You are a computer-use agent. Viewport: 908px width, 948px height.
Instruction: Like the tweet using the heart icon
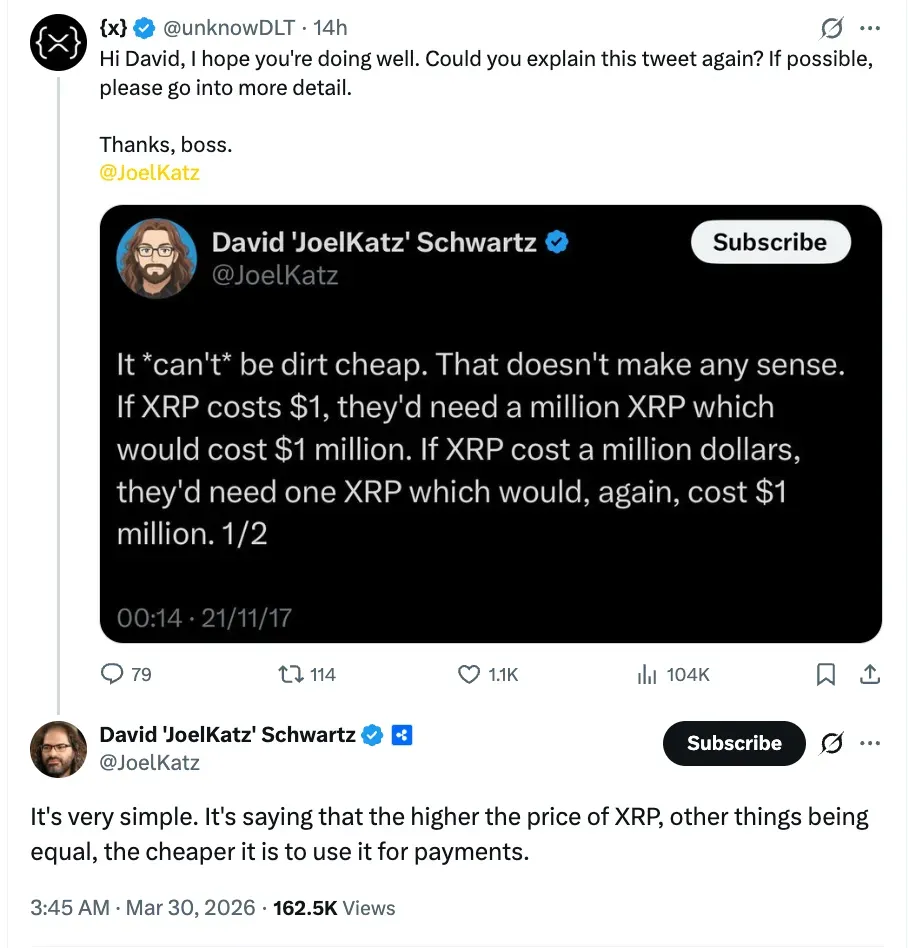(x=468, y=675)
